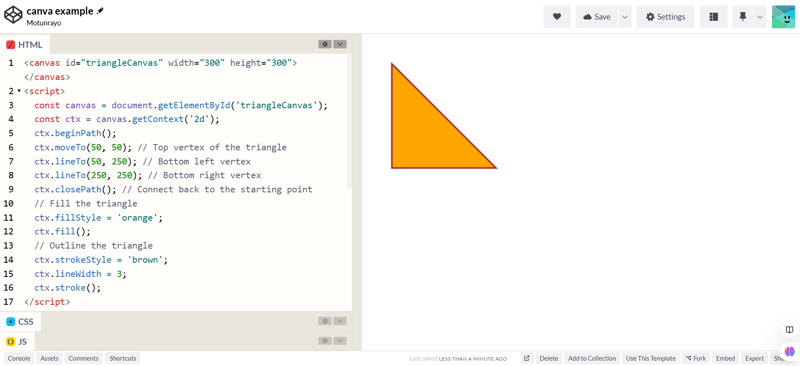Expand JS editor dropdown chevron
The image size is (800, 366).
(x=340, y=340)
